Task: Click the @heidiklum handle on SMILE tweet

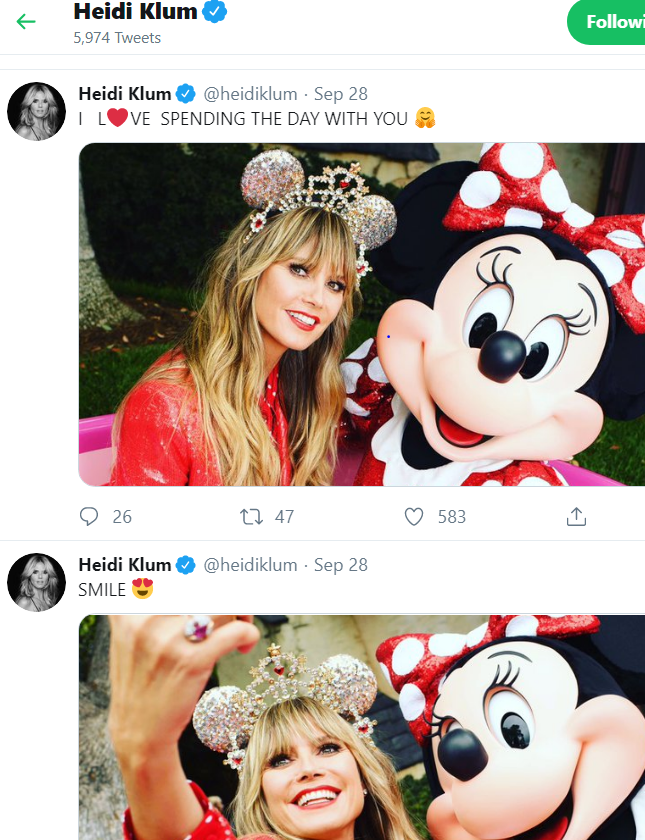Action: [250, 565]
